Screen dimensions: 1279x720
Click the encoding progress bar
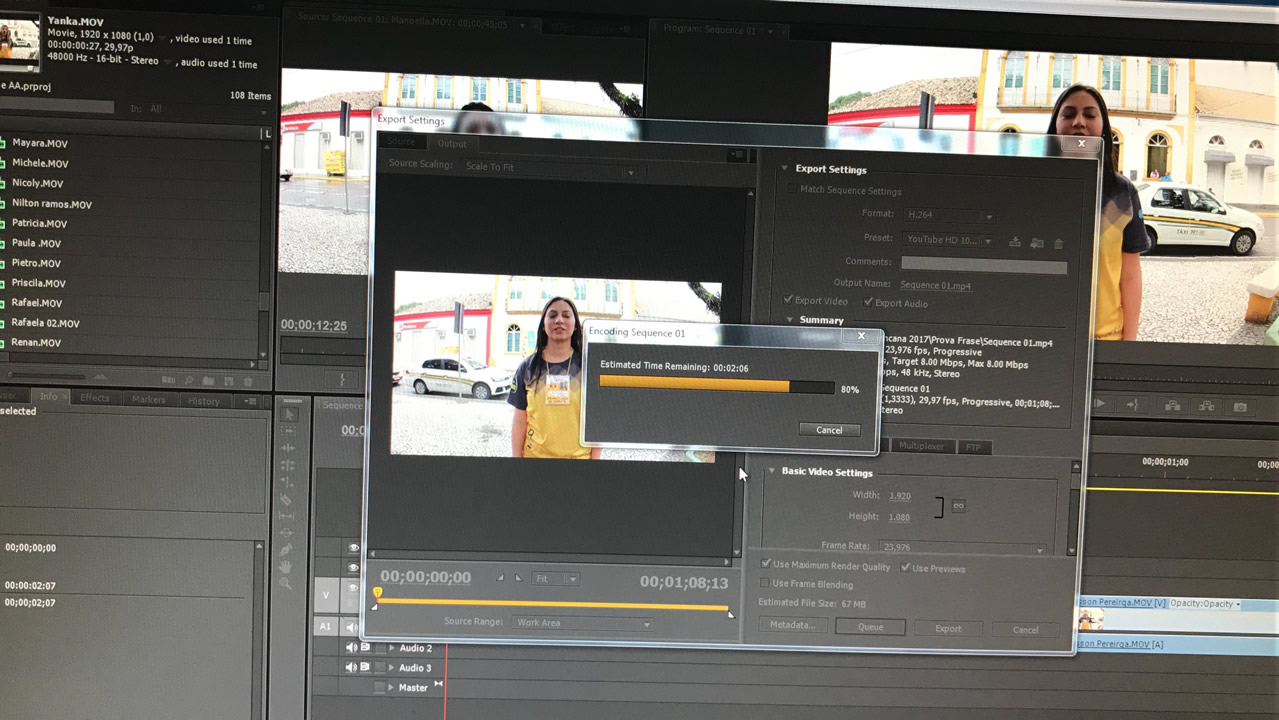click(x=717, y=386)
